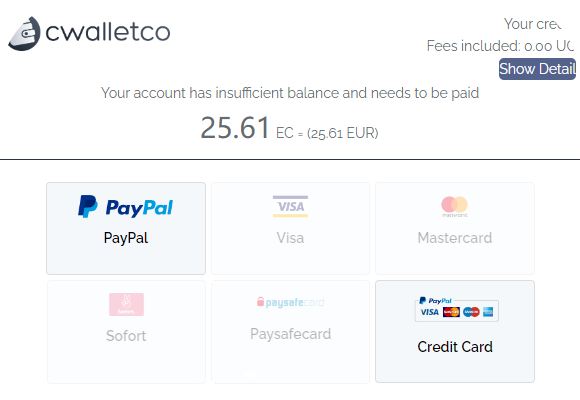The height and width of the screenshot is (400, 580).
Task: Select the PayPal logo
Action: point(125,206)
